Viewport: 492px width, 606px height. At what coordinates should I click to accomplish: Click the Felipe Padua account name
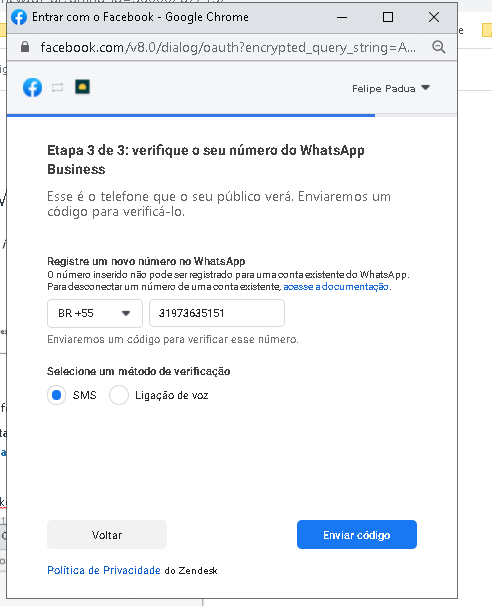[383, 89]
